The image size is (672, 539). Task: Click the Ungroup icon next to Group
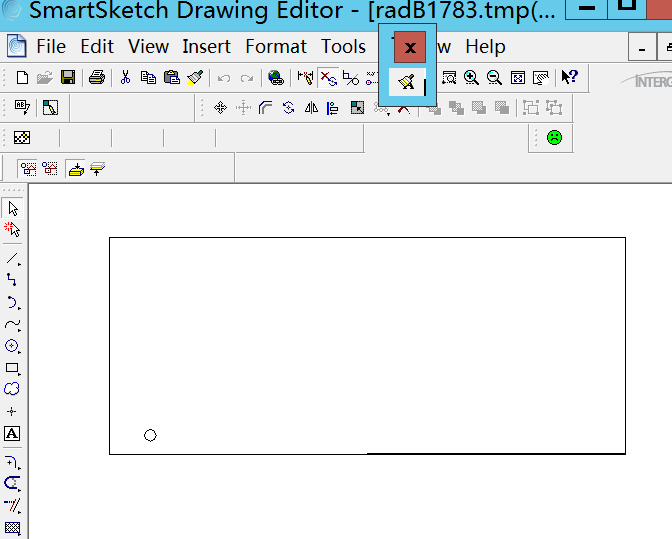[554, 108]
